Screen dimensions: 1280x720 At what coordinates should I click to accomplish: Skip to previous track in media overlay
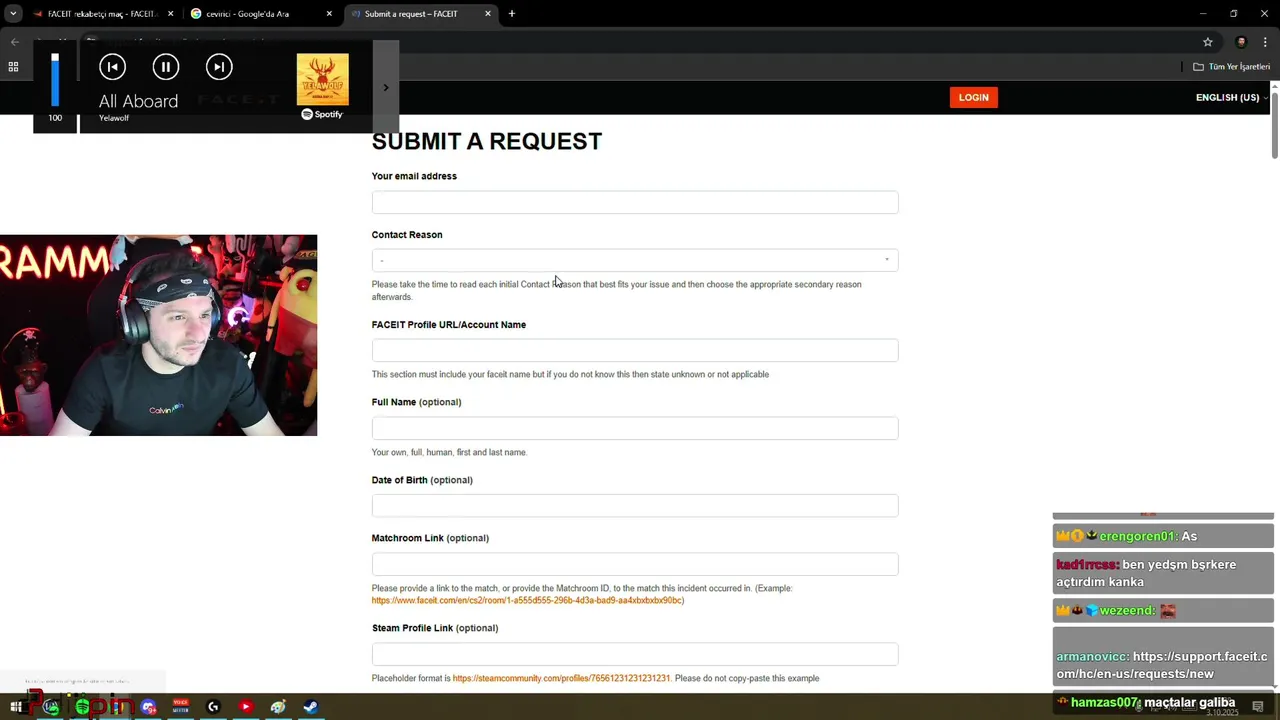pos(112,67)
